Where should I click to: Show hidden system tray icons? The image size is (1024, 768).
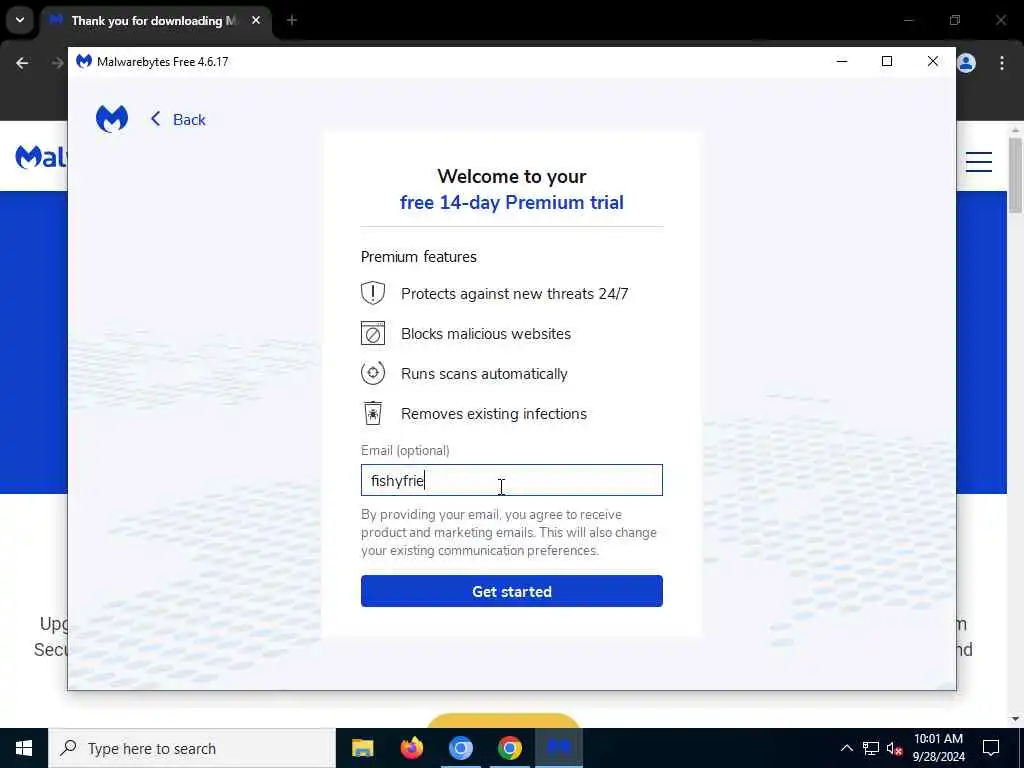point(846,748)
